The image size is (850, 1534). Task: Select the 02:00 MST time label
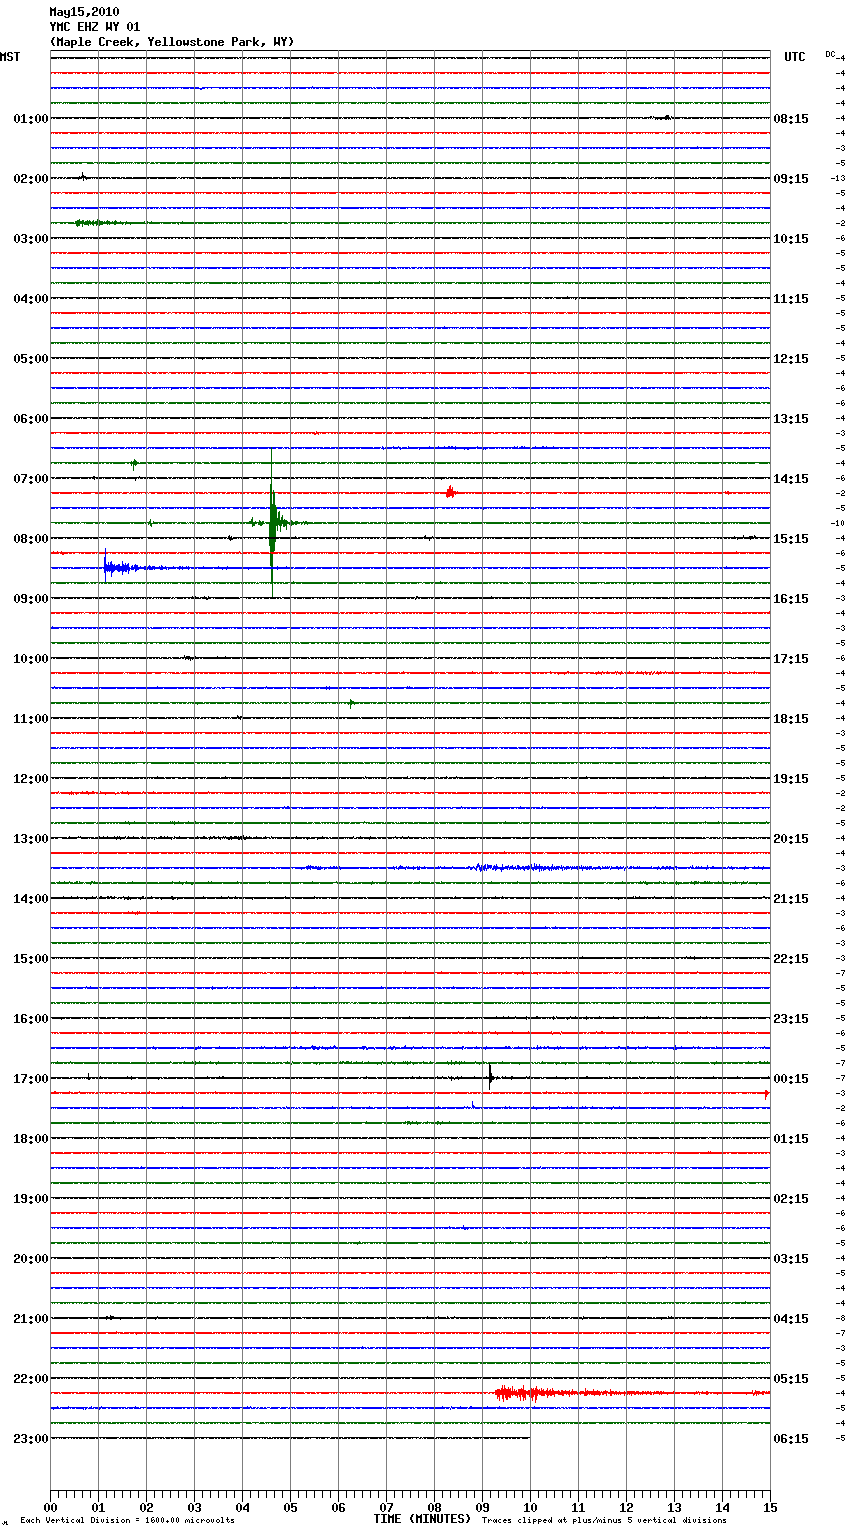pyautogui.click(x=31, y=179)
